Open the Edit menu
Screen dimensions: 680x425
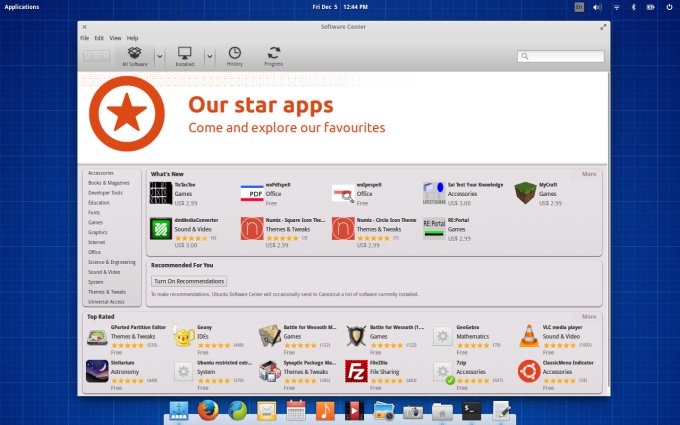pos(99,37)
